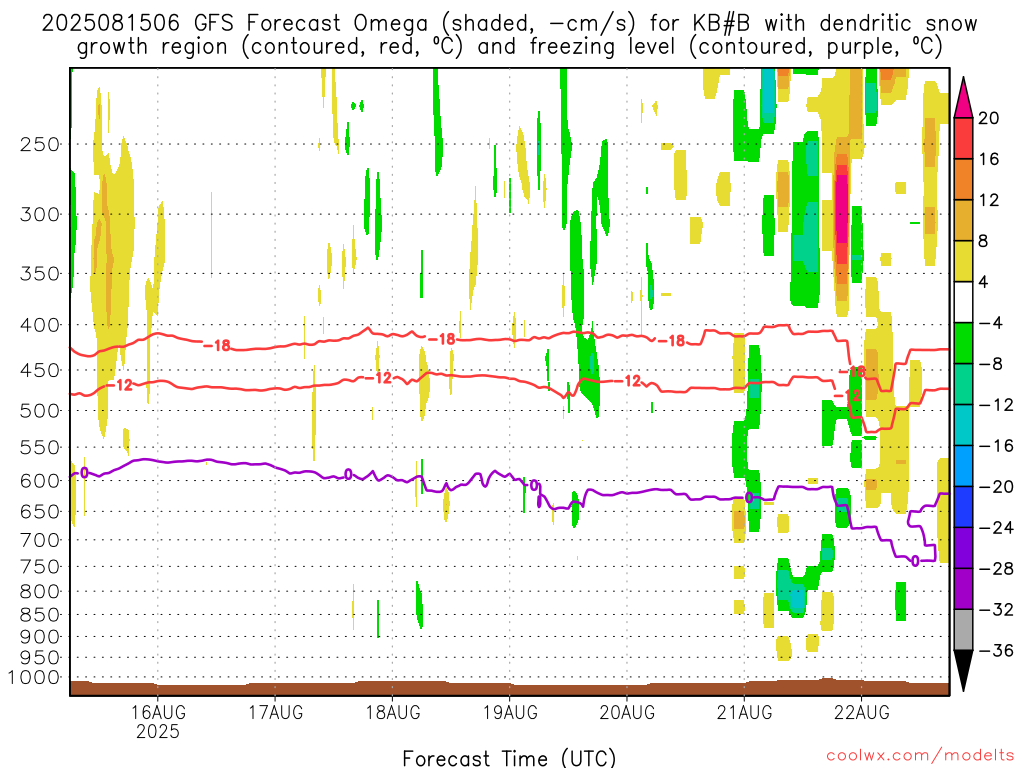Click the colorbar value label -36
Image resolution: width=1024 pixels, height=768 pixels.
point(996,650)
